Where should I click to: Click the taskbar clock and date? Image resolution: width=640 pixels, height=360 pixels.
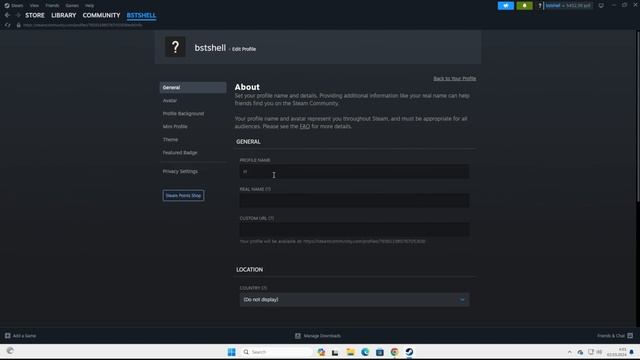click(x=616, y=352)
